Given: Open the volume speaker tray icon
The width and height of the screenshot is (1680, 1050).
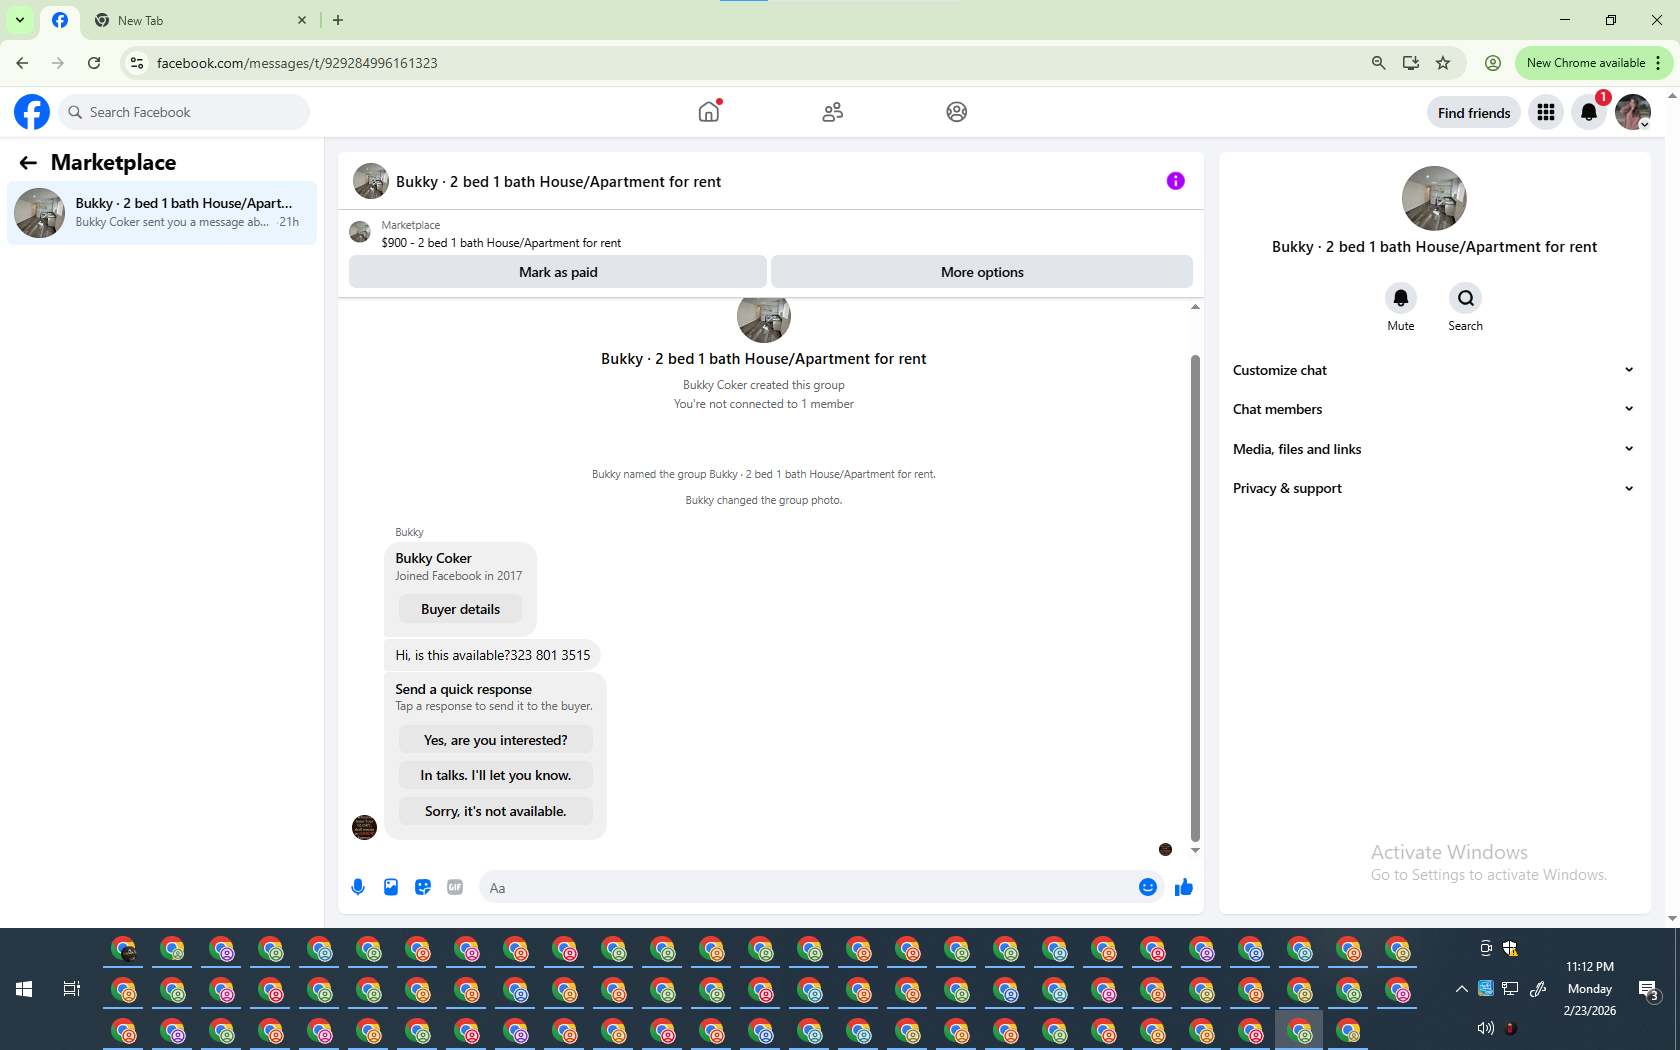Looking at the screenshot, I should point(1486,1028).
